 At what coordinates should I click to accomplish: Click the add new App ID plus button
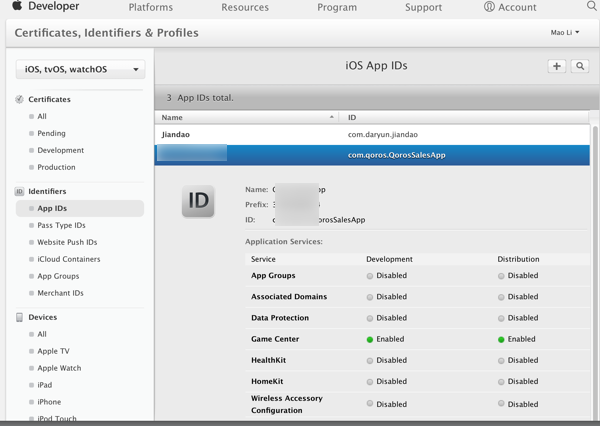(556, 66)
